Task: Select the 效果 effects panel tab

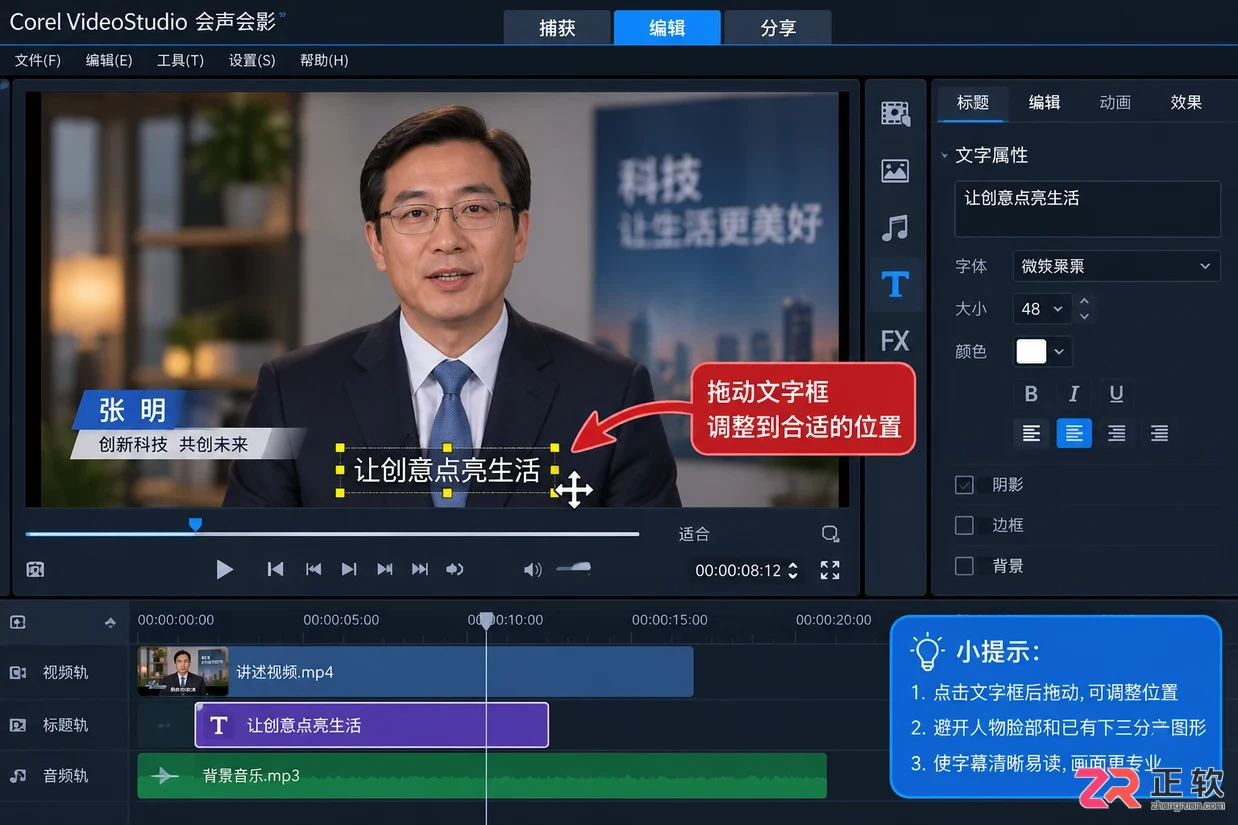Action: pyautogui.click(x=1186, y=102)
